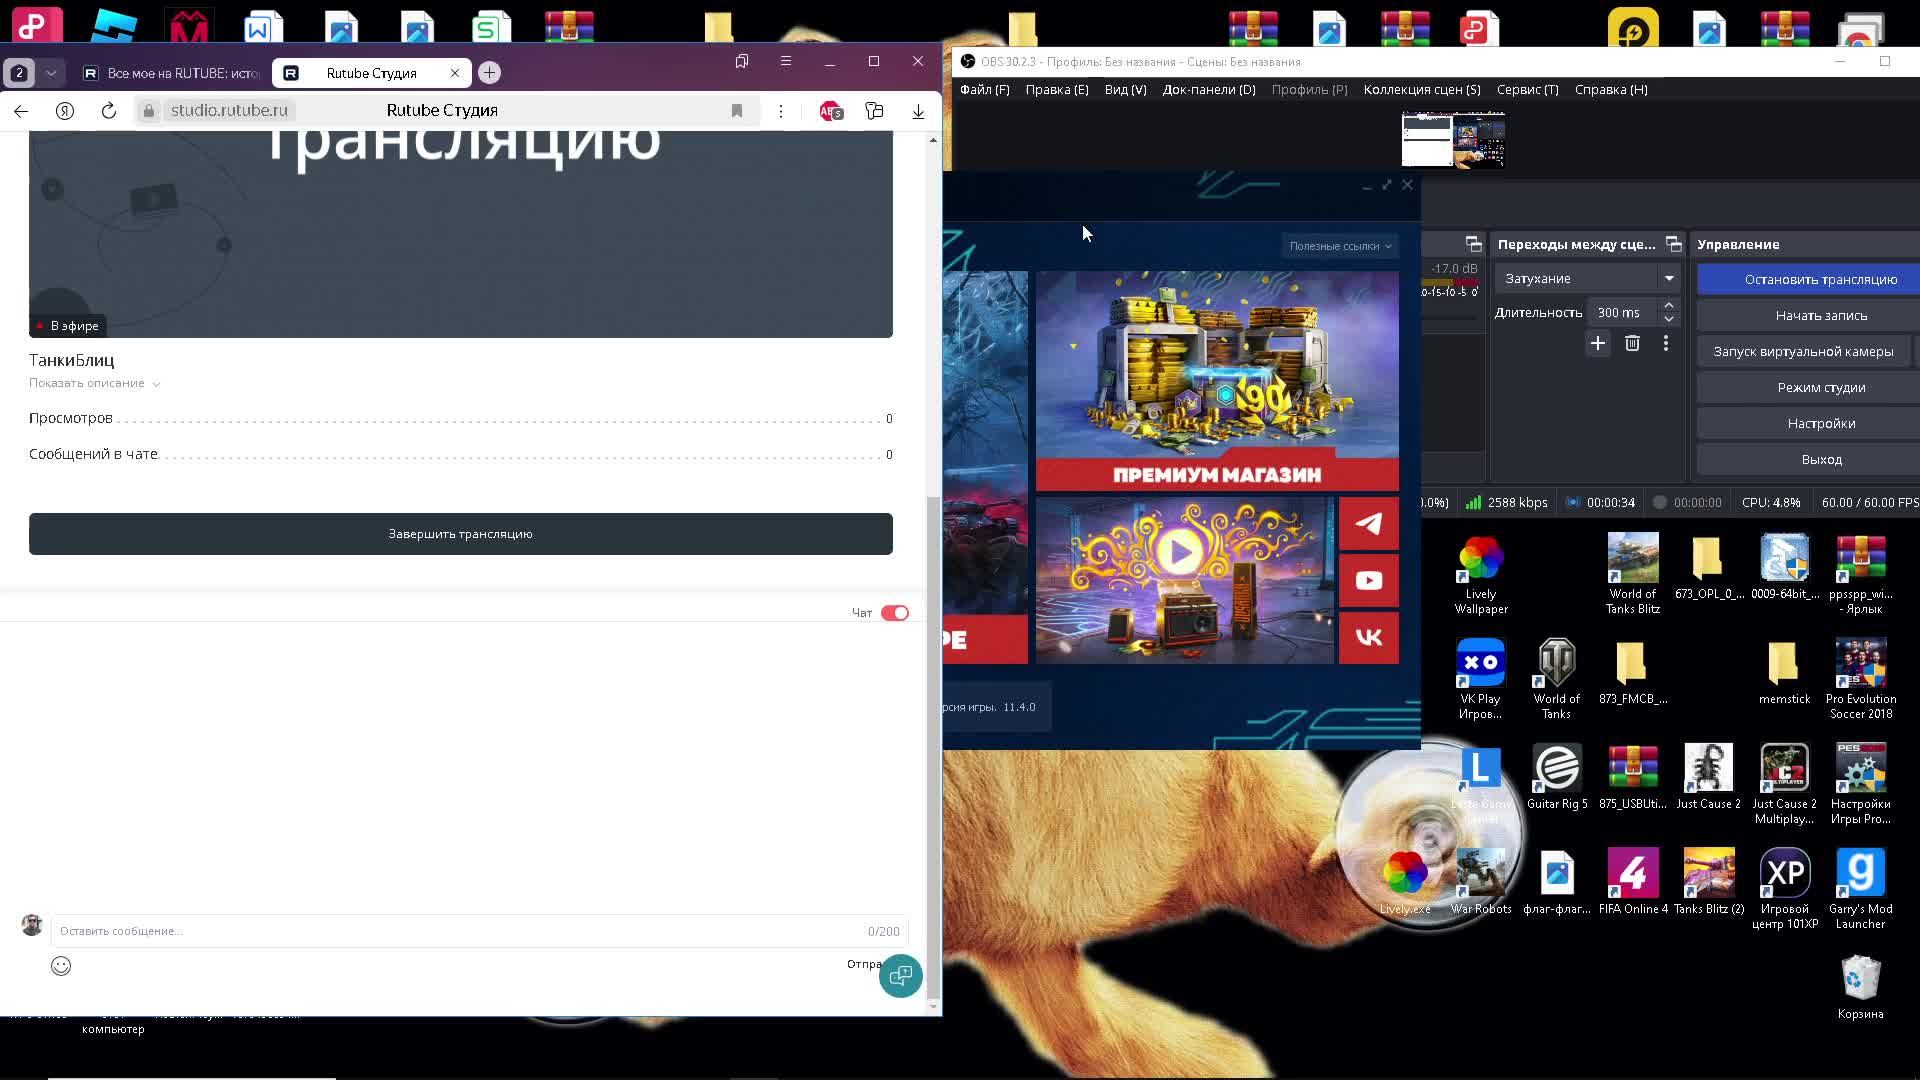The height and width of the screenshot is (1080, 1920).
Task: Click Остановить трансляцию in OBS
Action: 1820,279
